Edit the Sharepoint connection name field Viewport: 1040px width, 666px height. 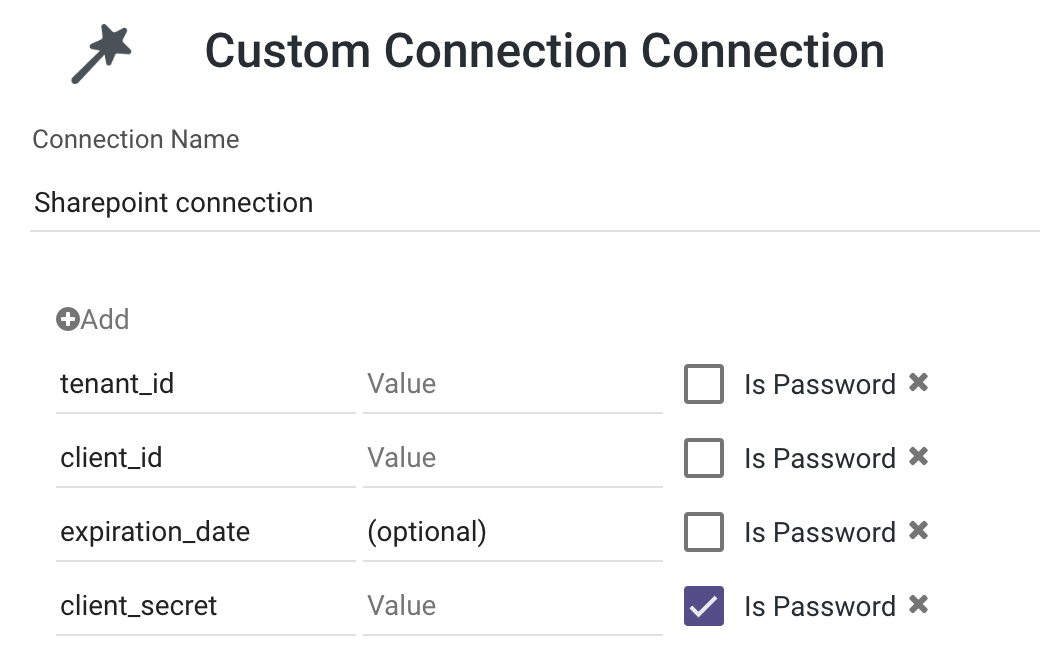click(x=535, y=203)
